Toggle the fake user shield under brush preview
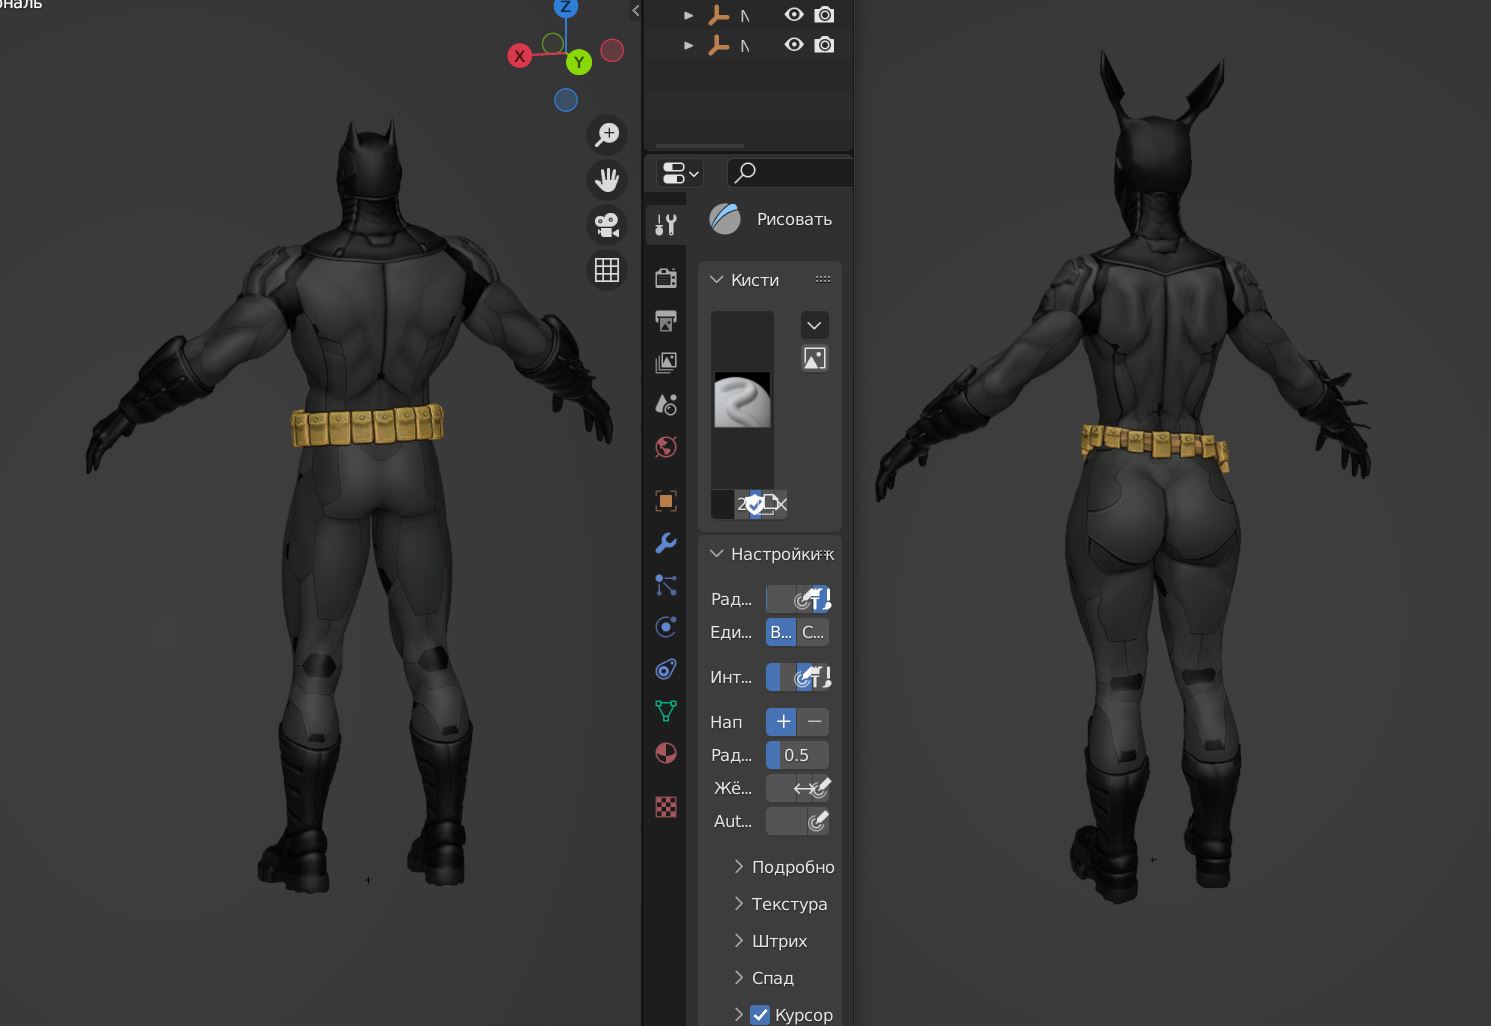The height and width of the screenshot is (1026, 1491). coord(755,505)
